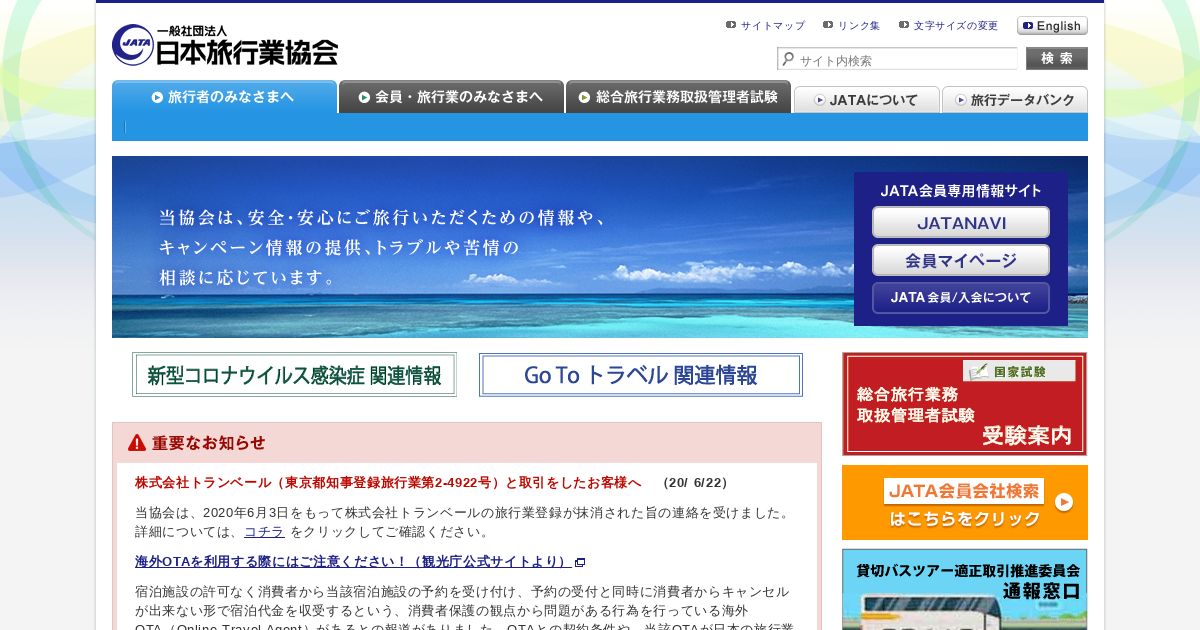Open the 旅行者のみなさまへ tab
Viewport: 1200px width, 630px height.
coord(224,97)
